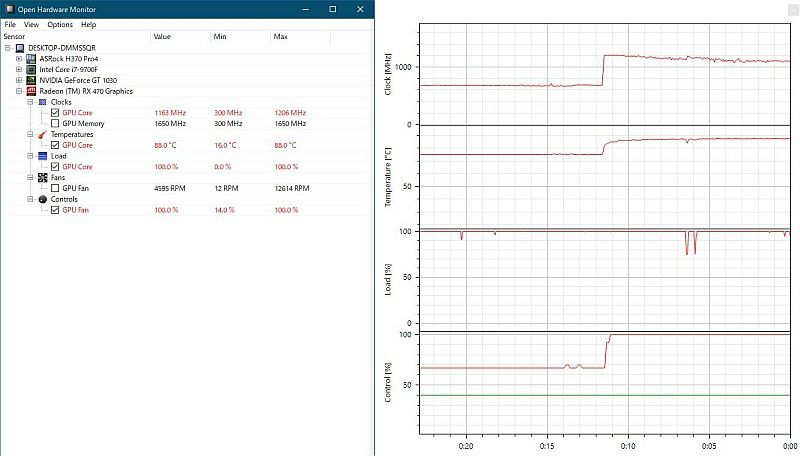
Task: Expand the NVIDIA GeForce GT 1030 node
Action: (19, 80)
